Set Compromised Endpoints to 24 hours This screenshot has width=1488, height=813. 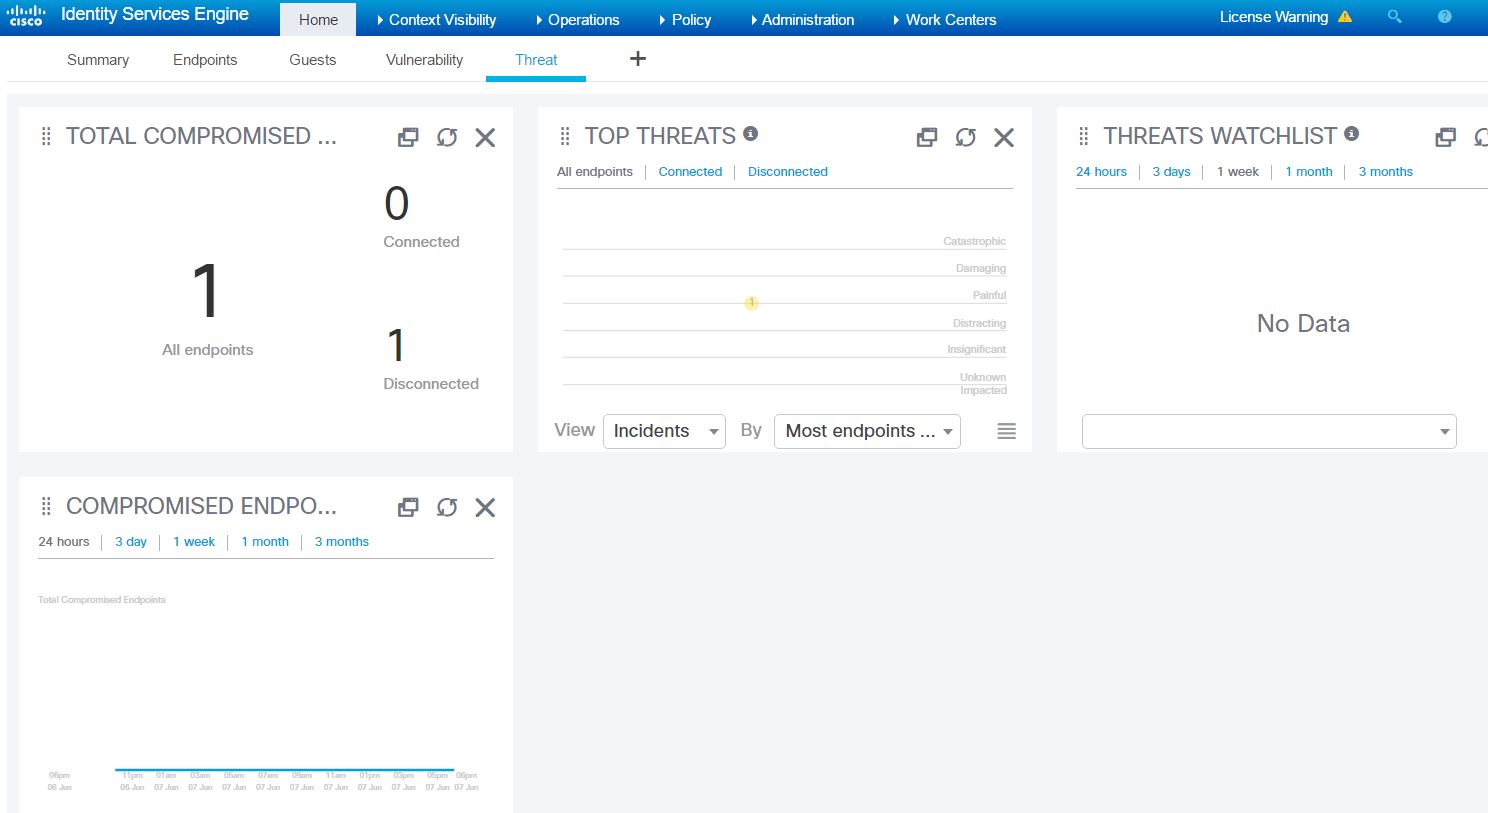(x=64, y=542)
